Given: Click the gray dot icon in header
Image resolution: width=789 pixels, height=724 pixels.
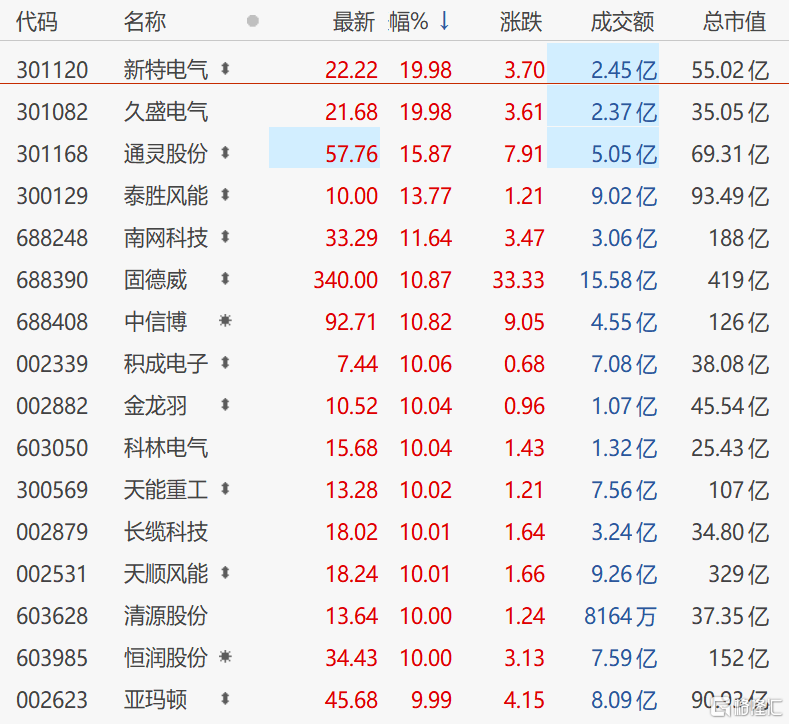Looking at the screenshot, I should 253,21.
